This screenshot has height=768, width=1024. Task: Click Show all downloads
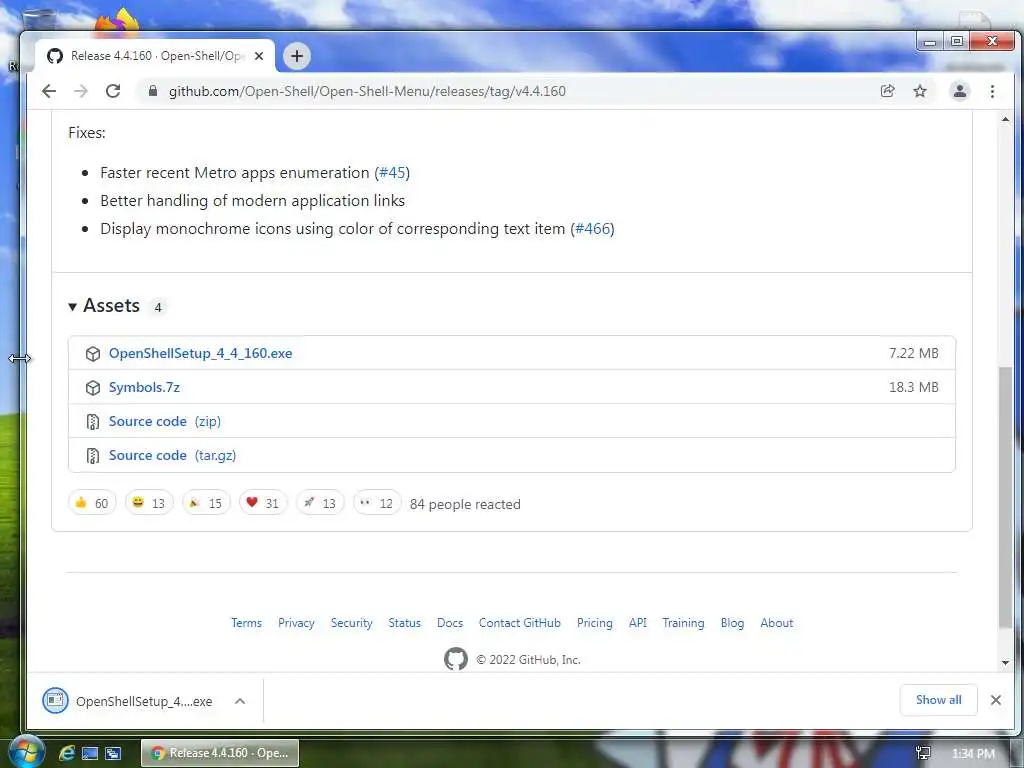(x=938, y=700)
